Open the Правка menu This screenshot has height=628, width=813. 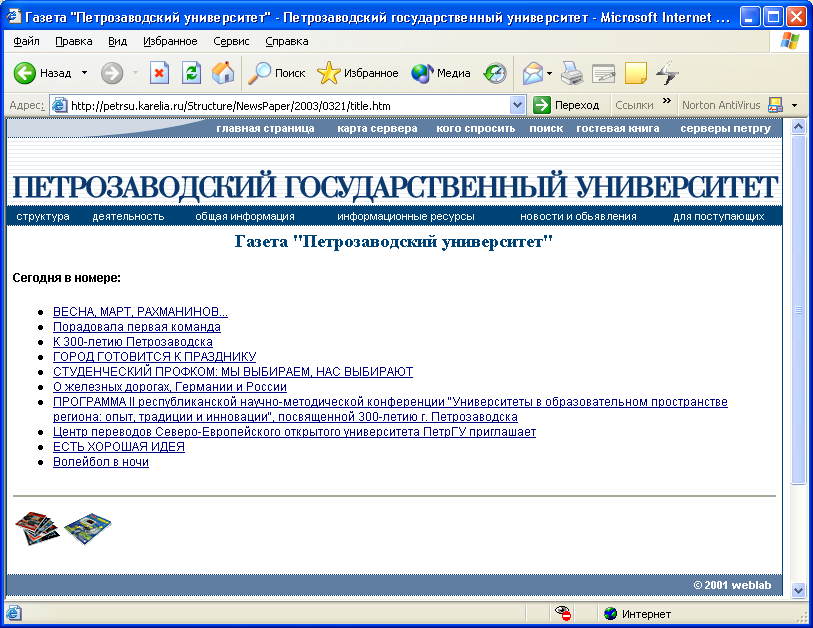(74, 41)
